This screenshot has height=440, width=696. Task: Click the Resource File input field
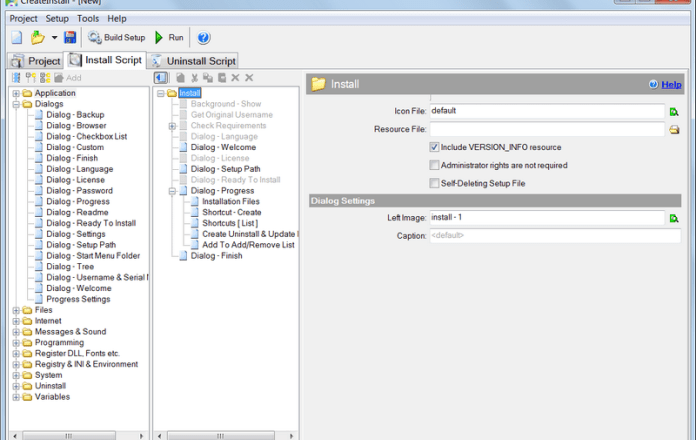point(547,129)
